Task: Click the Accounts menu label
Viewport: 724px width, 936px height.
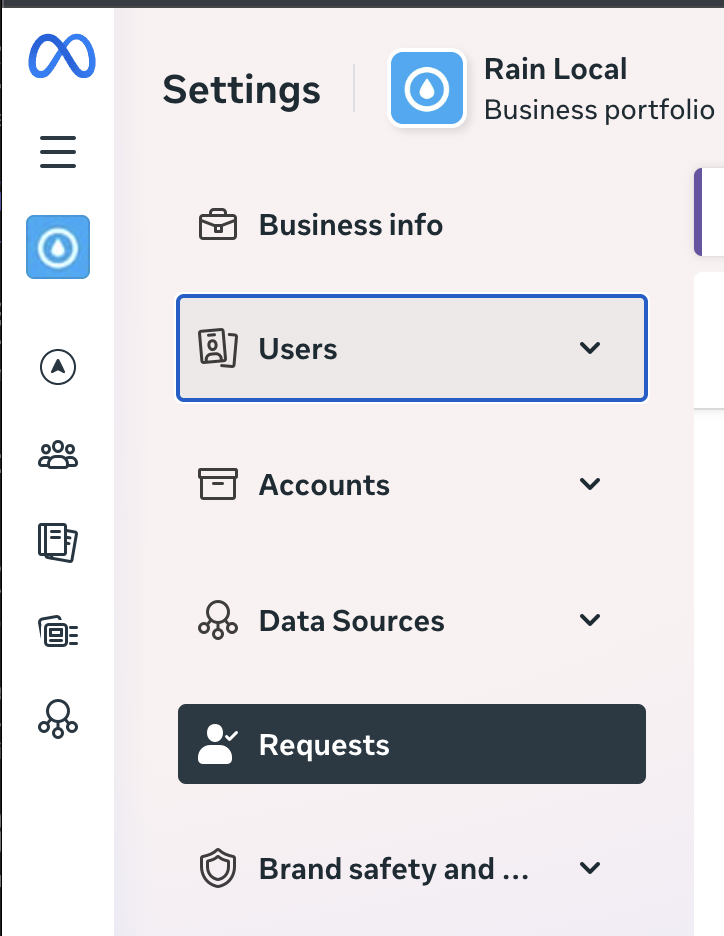Action: [x=324, y=485]
